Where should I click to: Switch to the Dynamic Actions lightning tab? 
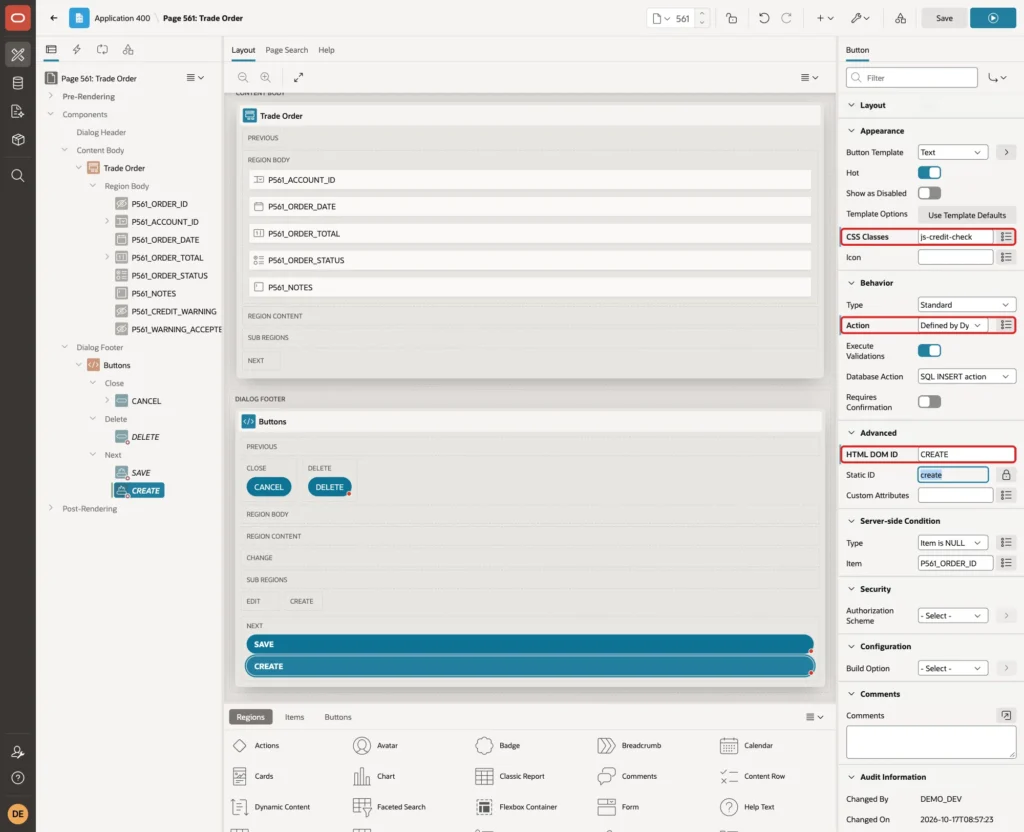pos(76,50)
